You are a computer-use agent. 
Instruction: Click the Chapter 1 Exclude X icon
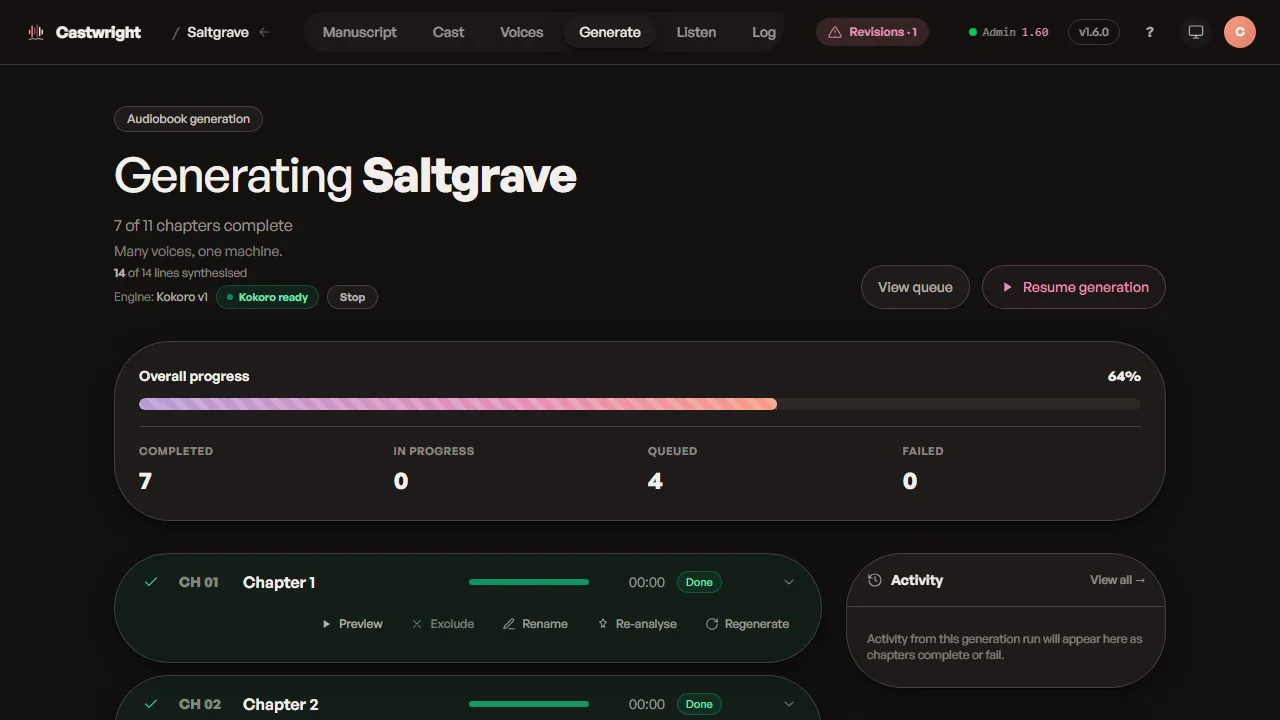coord(417,624)
